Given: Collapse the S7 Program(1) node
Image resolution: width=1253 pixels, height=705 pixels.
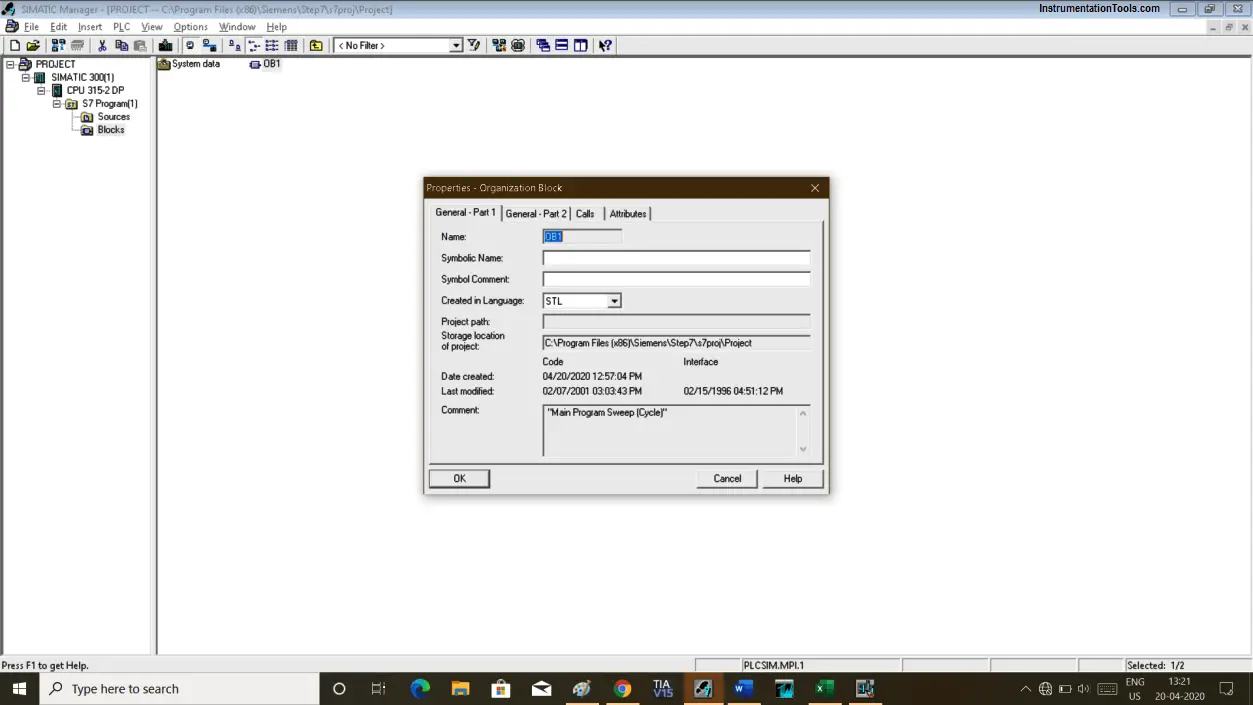Looking at the screenshot, I should point(57,103).
